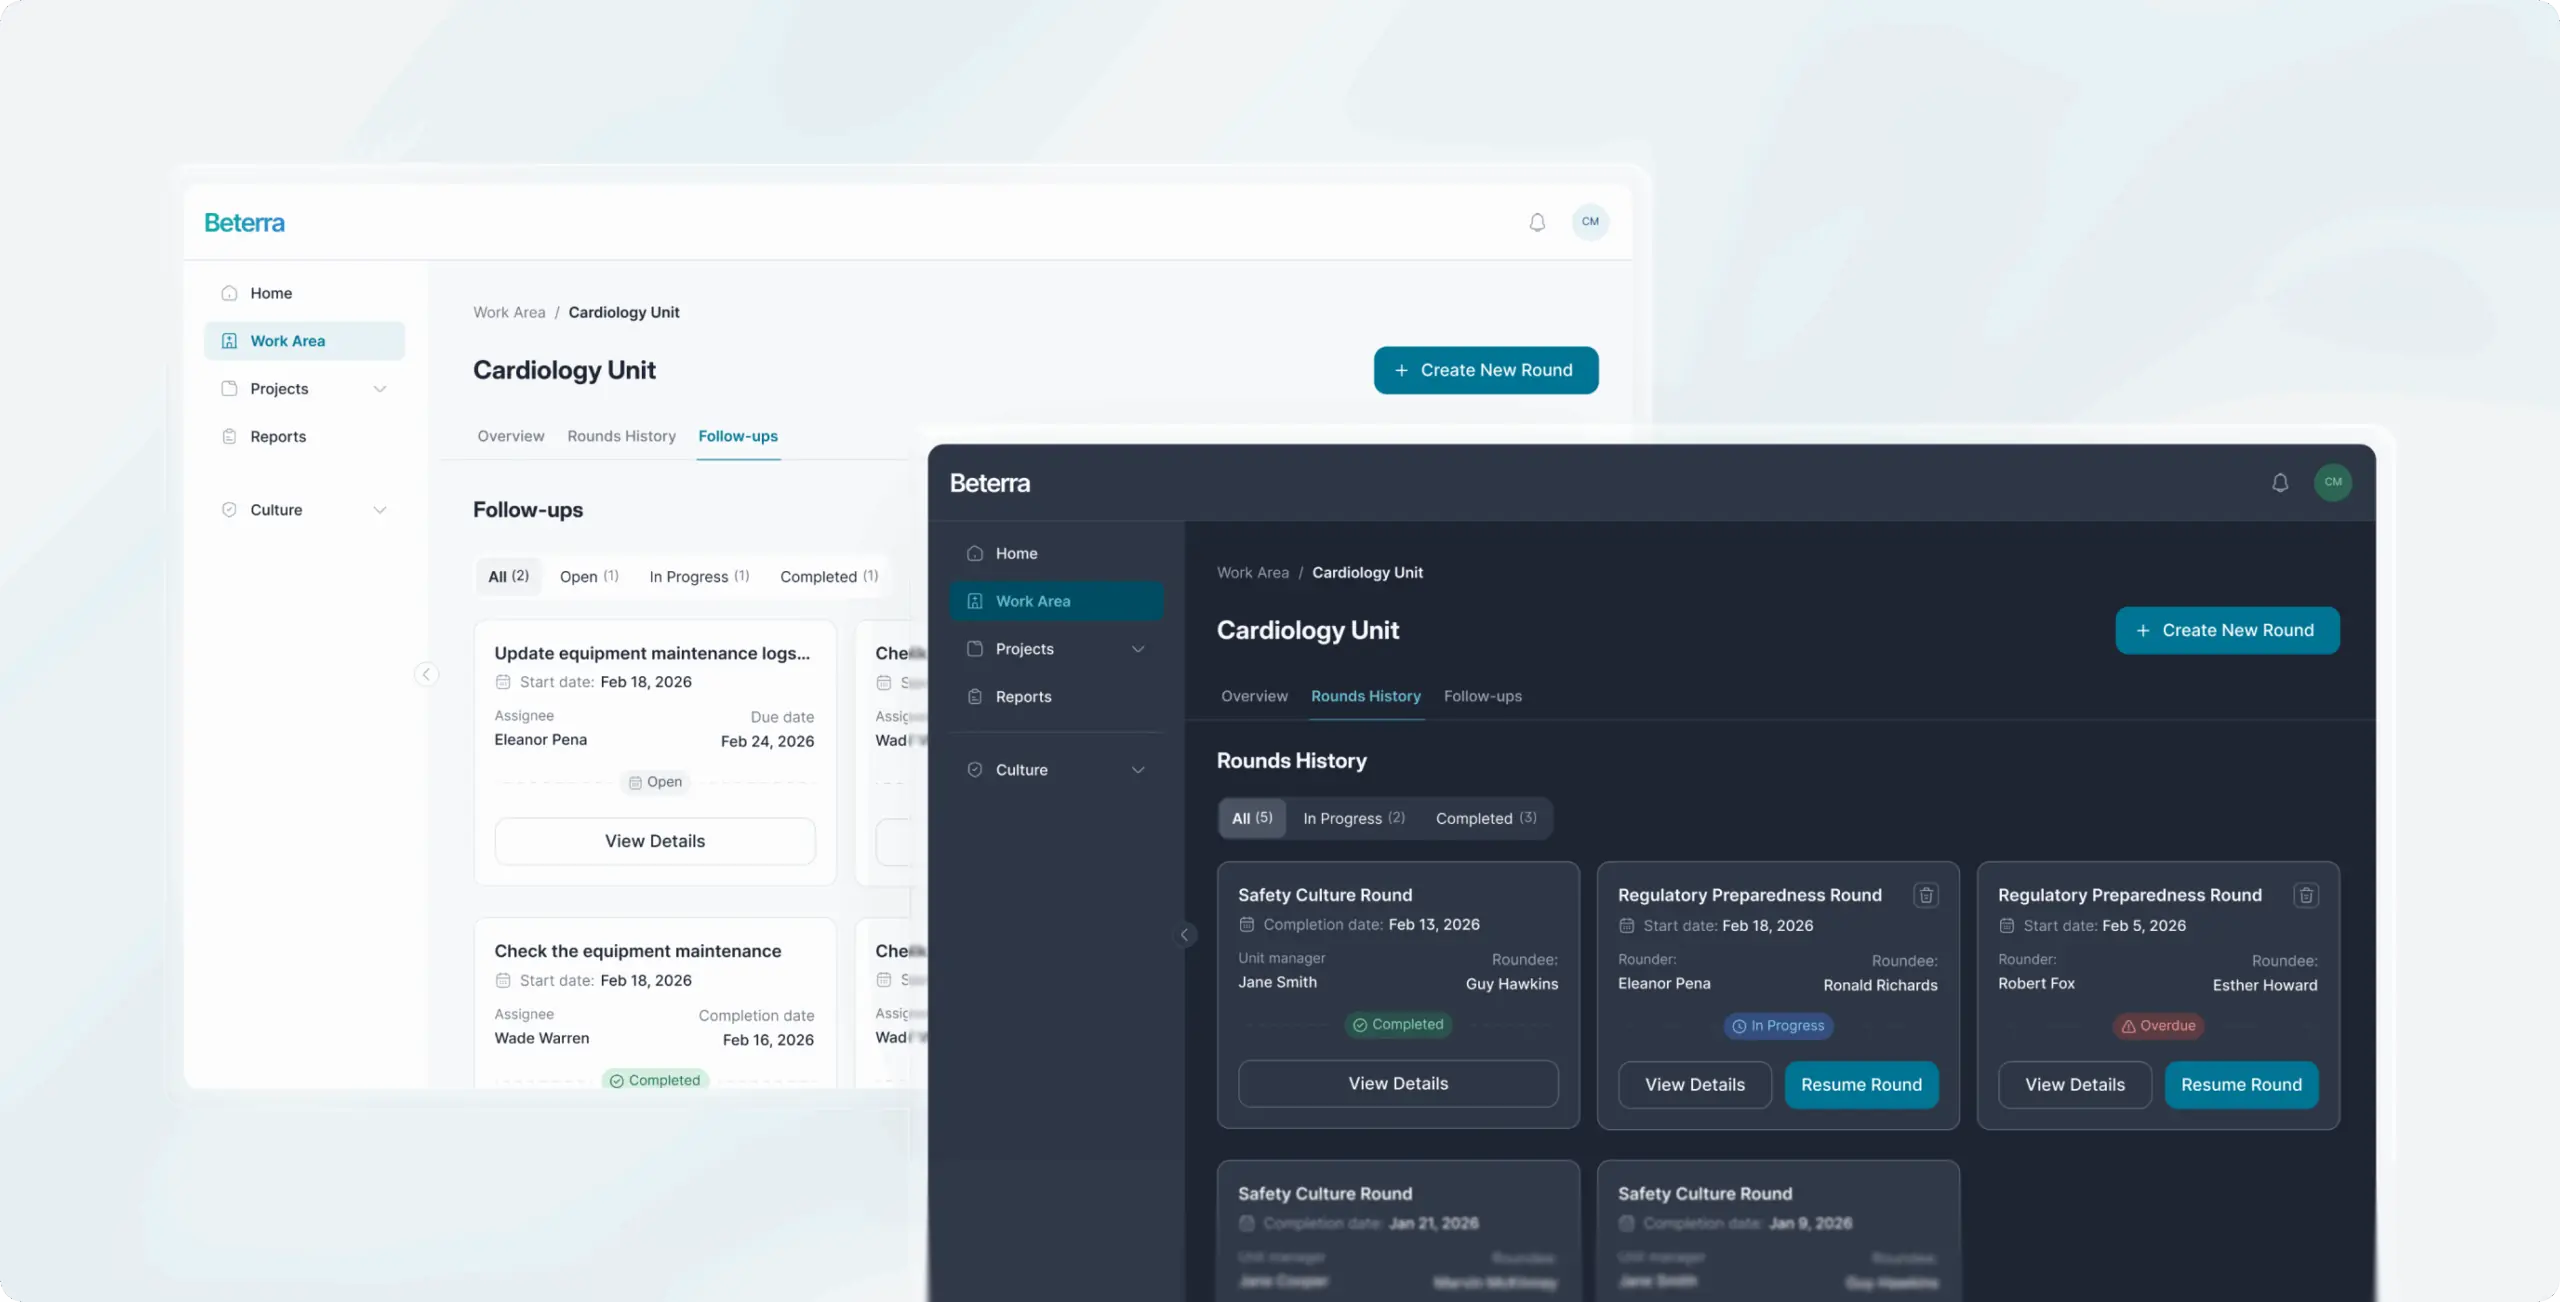Viewport: 2560px width, 1302px height.
Task: Filter follow-ups by Completed (1)
Action: pos(829,577)
